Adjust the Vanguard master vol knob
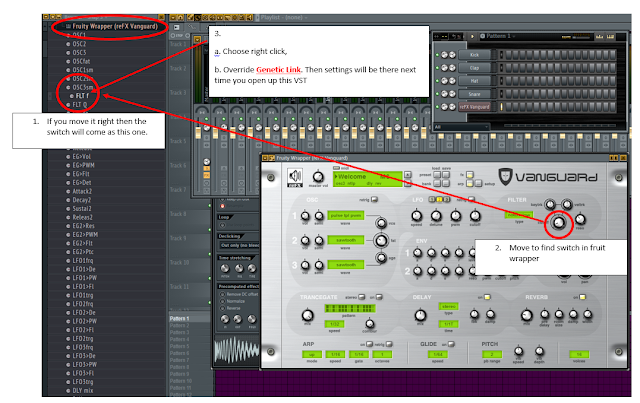Viewport: 640px width, 403px height. coord(318,177)
